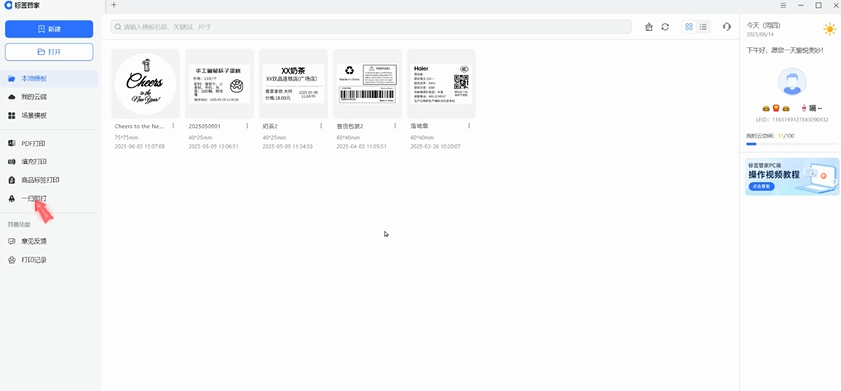
Task: Select 本地模板 in the sidebar
Action: [49, 78]
